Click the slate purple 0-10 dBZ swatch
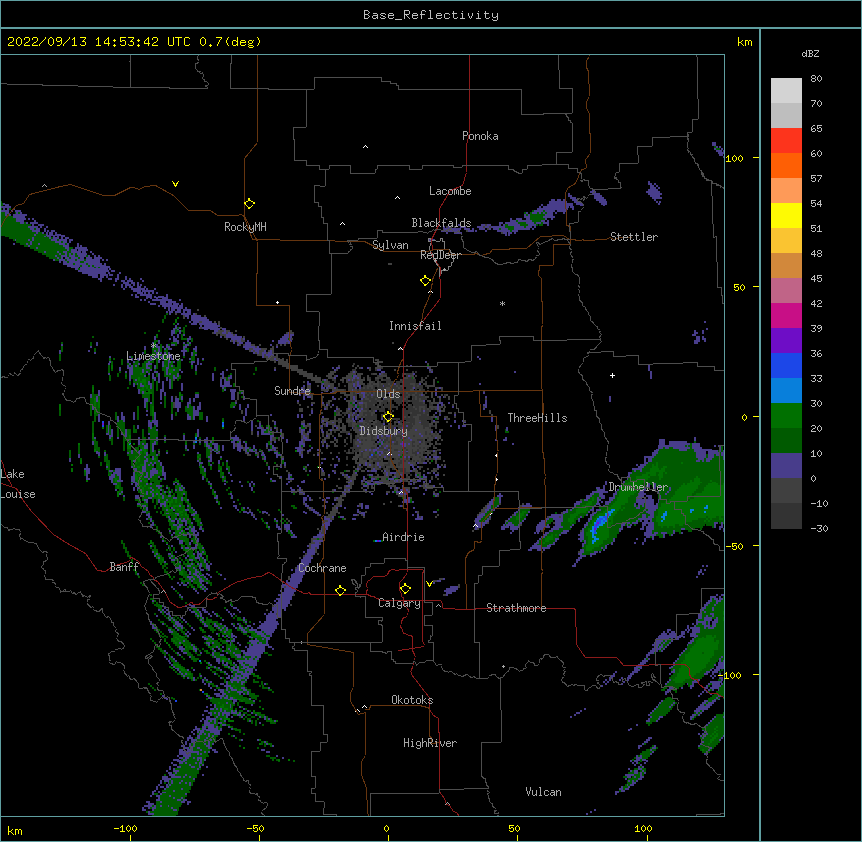 786,466
